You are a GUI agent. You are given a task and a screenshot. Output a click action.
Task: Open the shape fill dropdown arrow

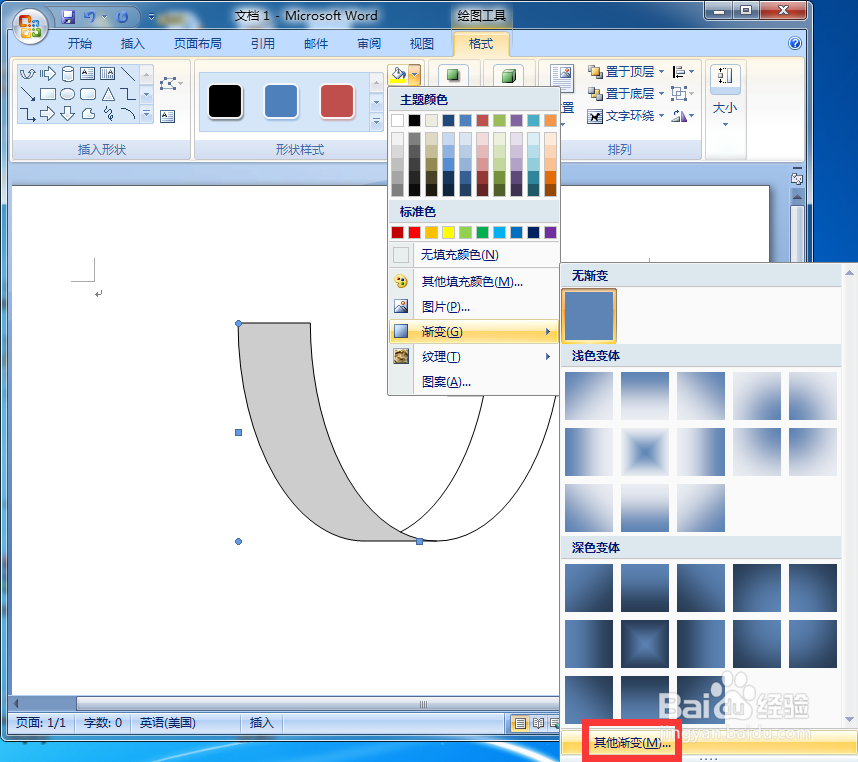415,74
